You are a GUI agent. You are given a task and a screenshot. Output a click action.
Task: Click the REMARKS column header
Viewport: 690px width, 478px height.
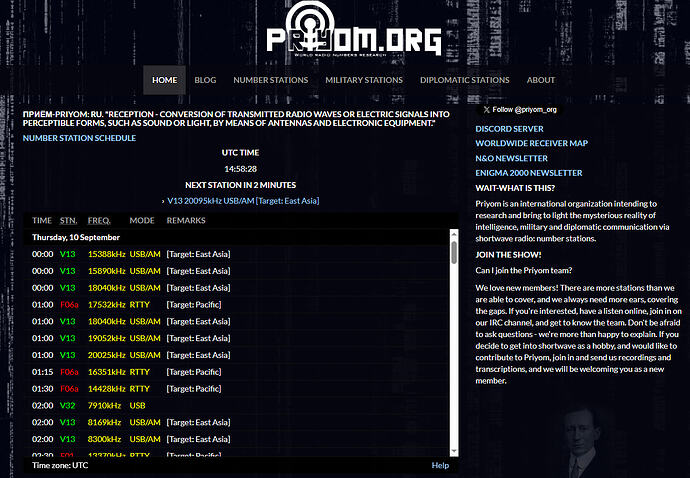click(186, 221)
